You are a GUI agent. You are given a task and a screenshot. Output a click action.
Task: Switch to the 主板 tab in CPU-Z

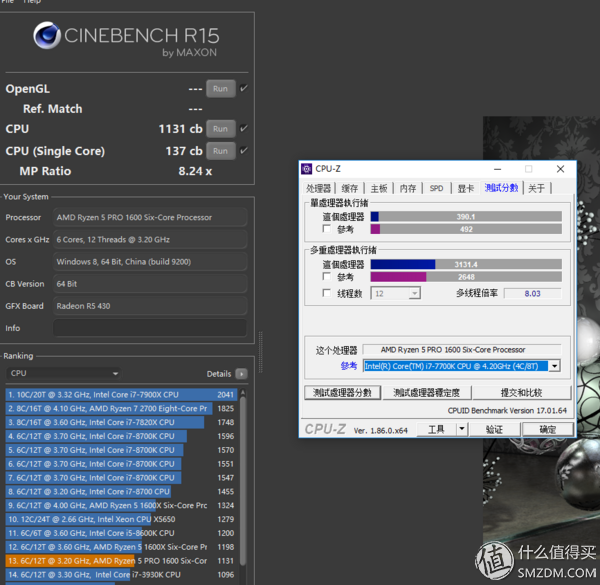379,188
